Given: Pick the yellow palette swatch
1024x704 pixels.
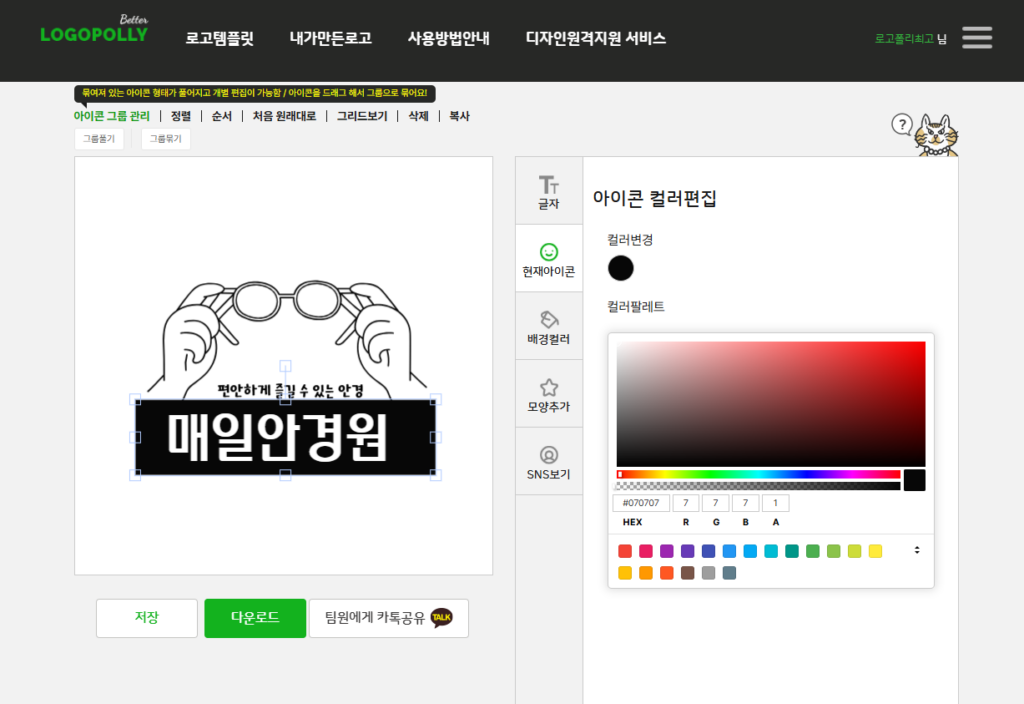Looking at the screenshot, I should (x=876, y=551).
